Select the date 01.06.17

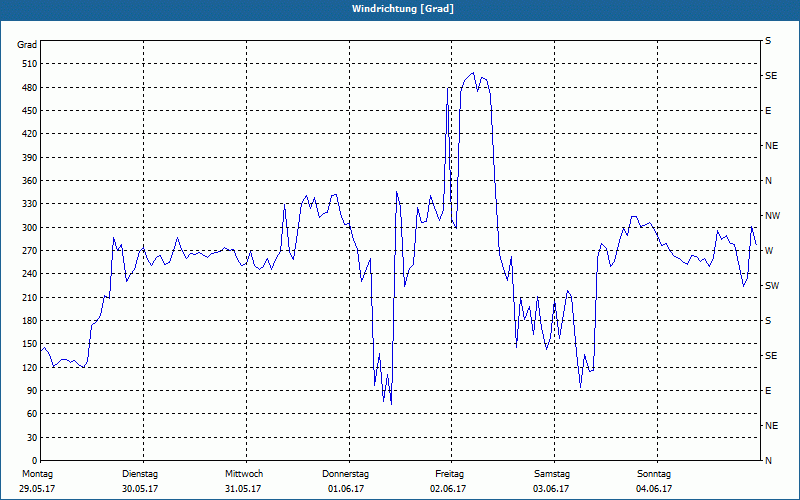point(346,489)
